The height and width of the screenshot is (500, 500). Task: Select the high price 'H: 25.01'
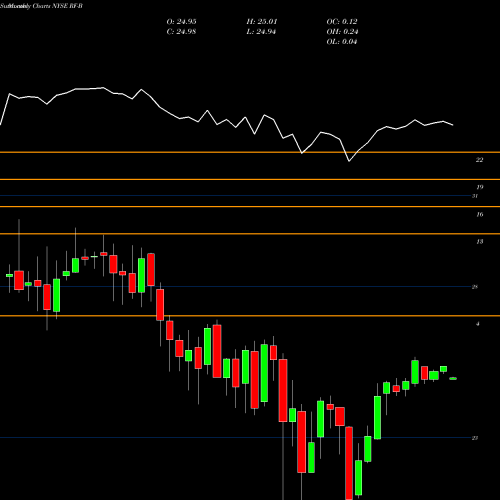262,22
